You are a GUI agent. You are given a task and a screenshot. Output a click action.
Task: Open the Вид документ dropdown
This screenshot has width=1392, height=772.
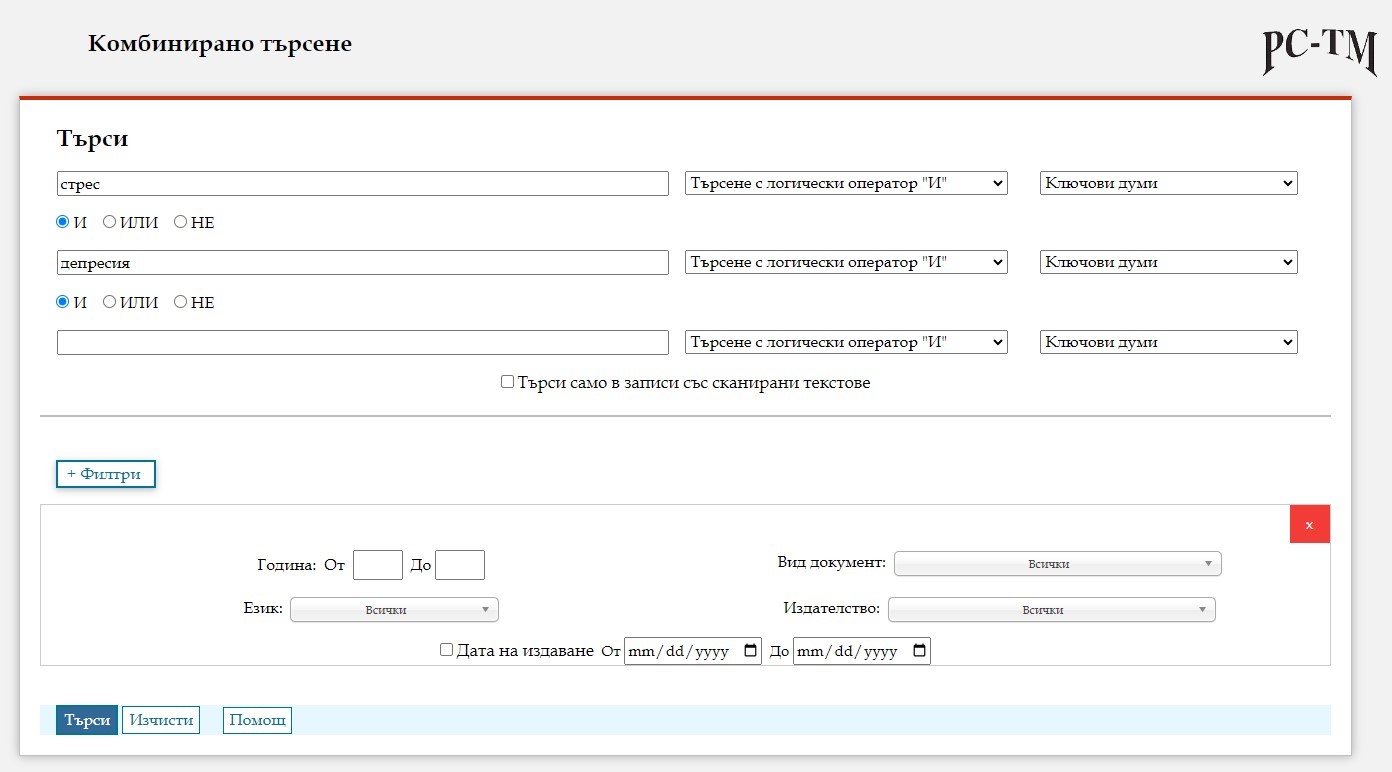pos(1058,564)
